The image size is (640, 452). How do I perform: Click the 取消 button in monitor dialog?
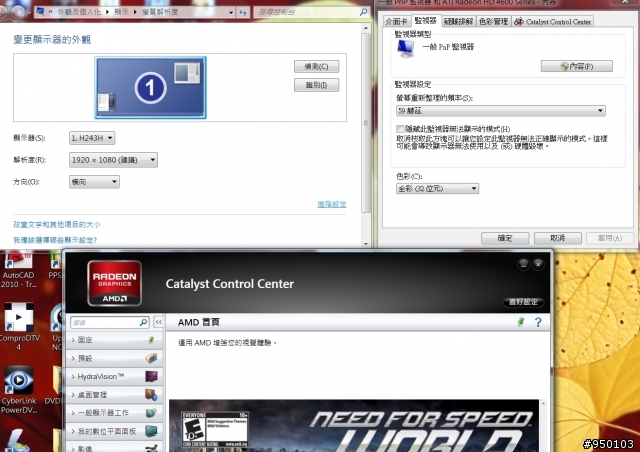point(558,238)
